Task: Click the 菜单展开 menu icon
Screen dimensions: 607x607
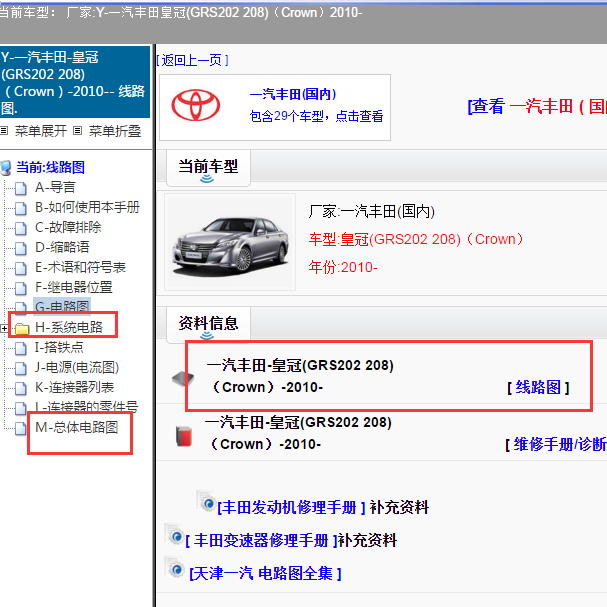Action: tap(4, 130)
